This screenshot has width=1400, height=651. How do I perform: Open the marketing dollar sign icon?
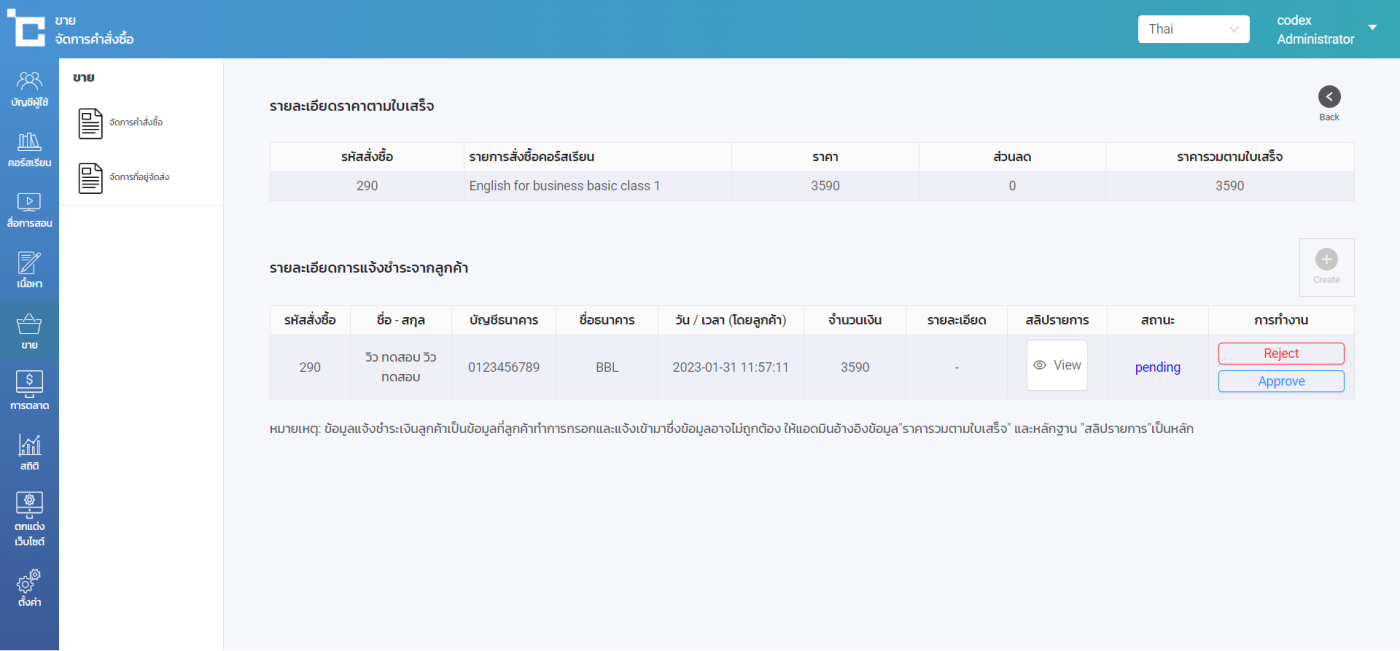pyautogui.click(x=29, y=392)
